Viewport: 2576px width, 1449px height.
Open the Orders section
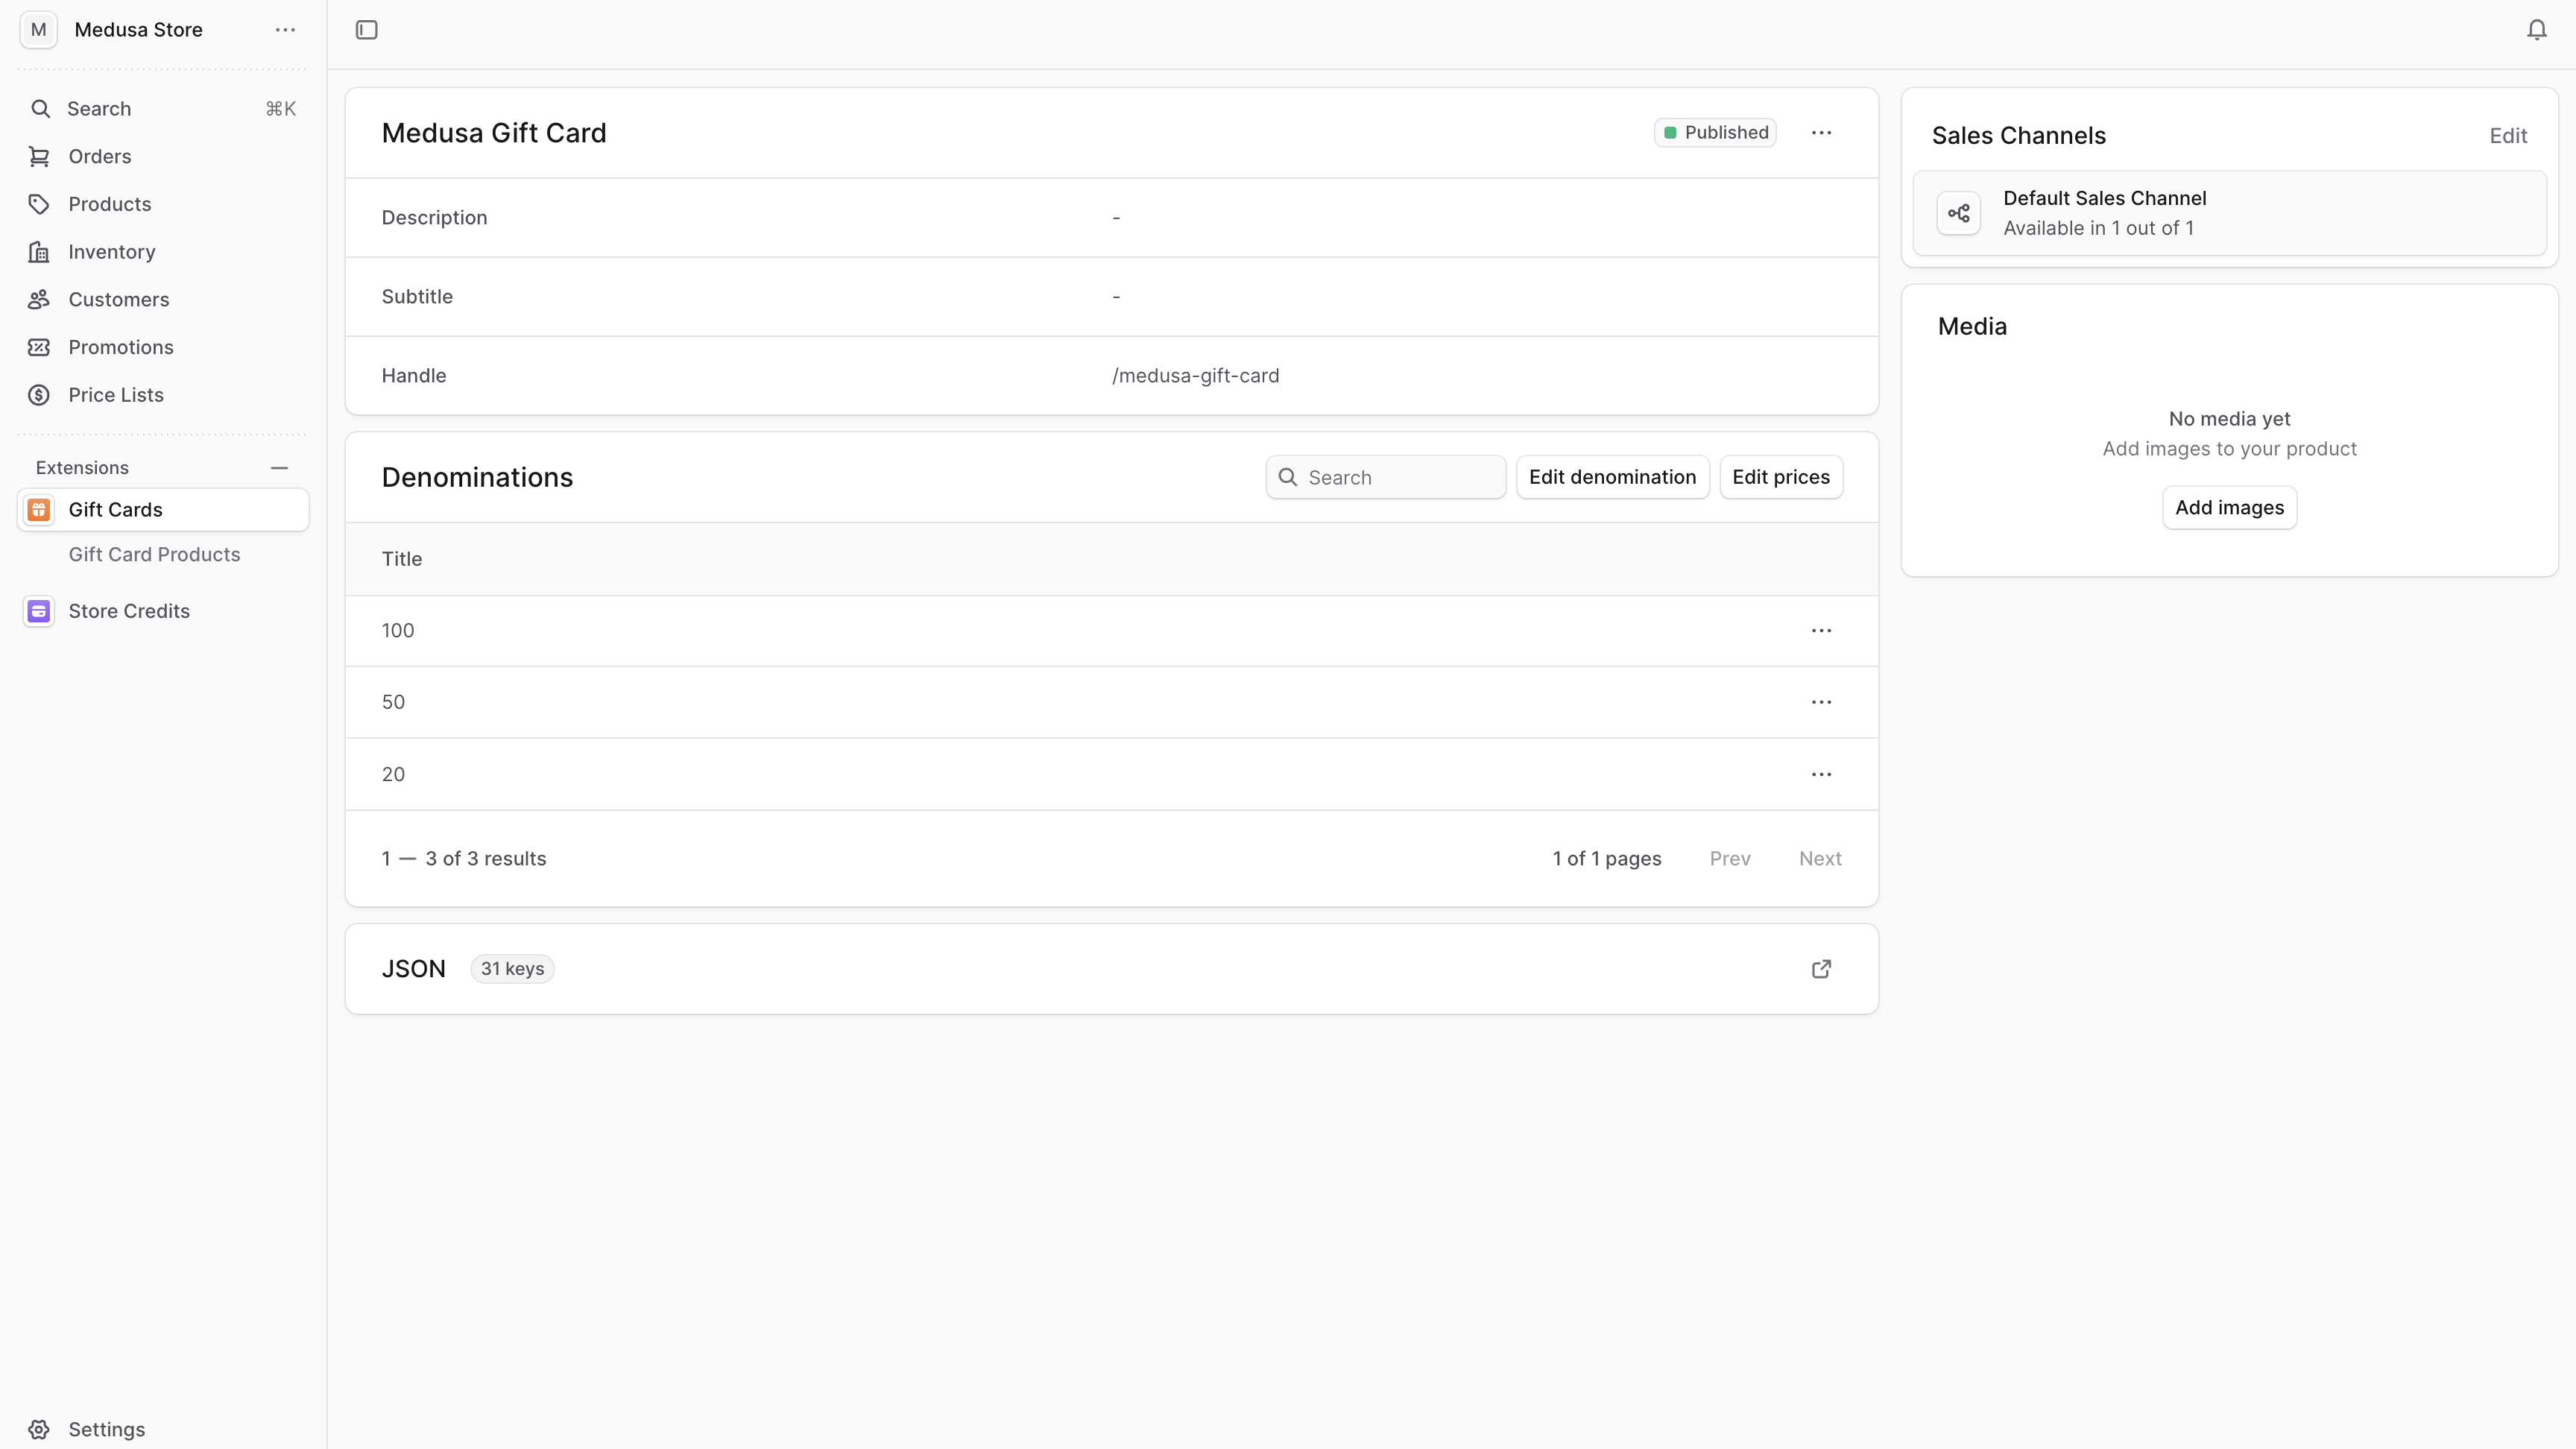(99, 156)
